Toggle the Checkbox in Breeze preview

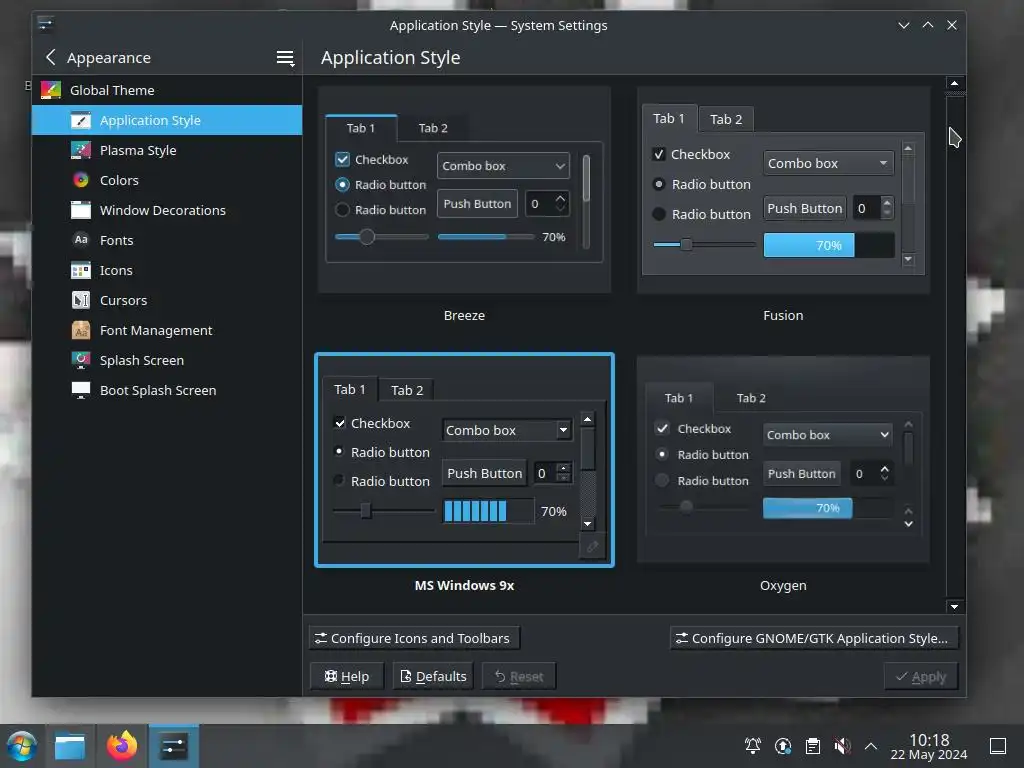(x=343, y=159)
